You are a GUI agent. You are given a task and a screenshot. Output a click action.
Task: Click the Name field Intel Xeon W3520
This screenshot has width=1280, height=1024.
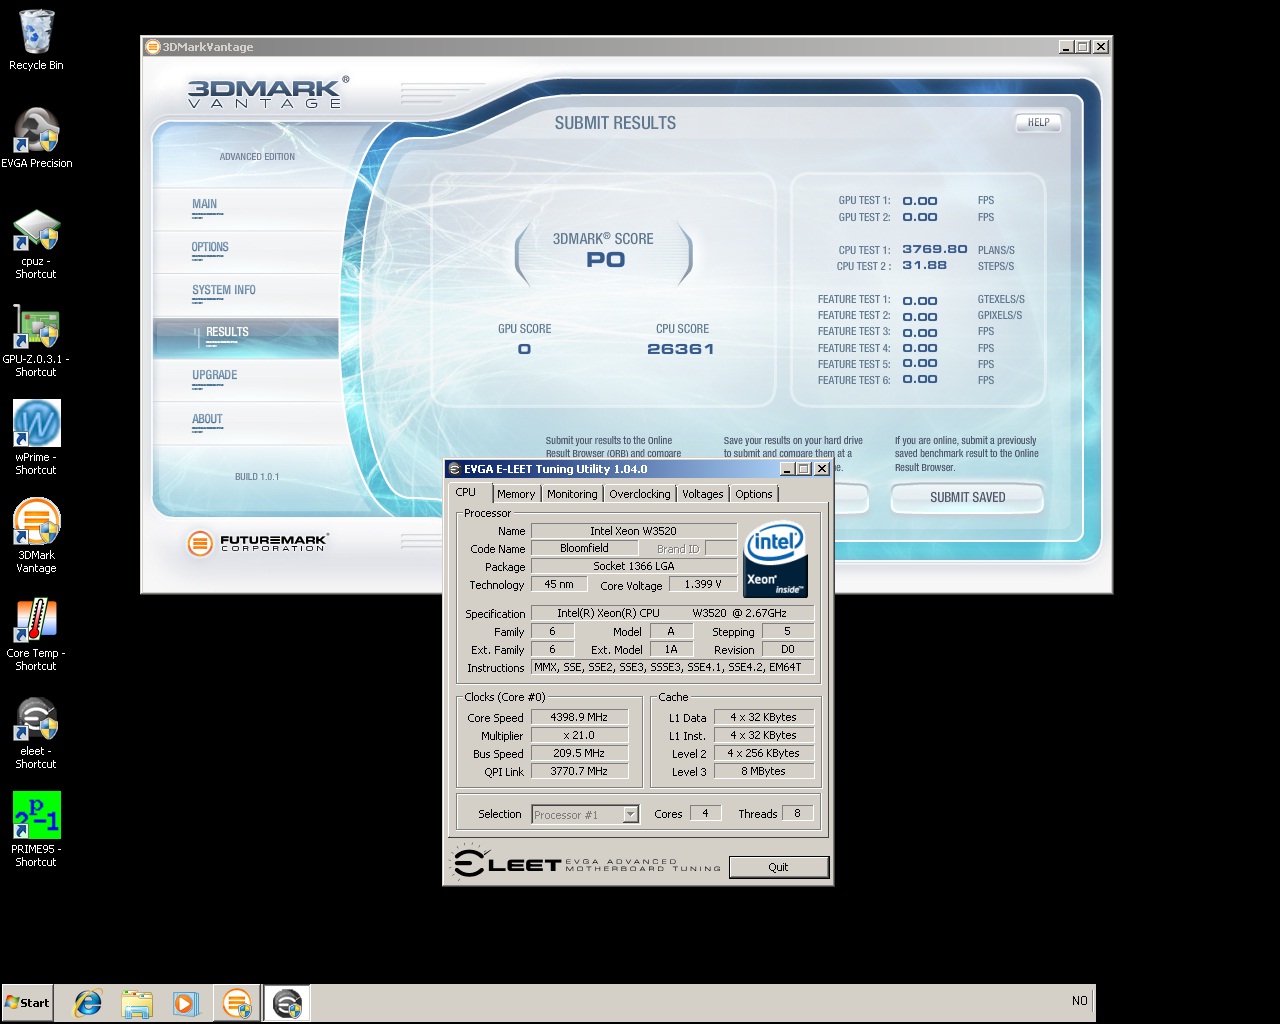[x=634, y=531]
